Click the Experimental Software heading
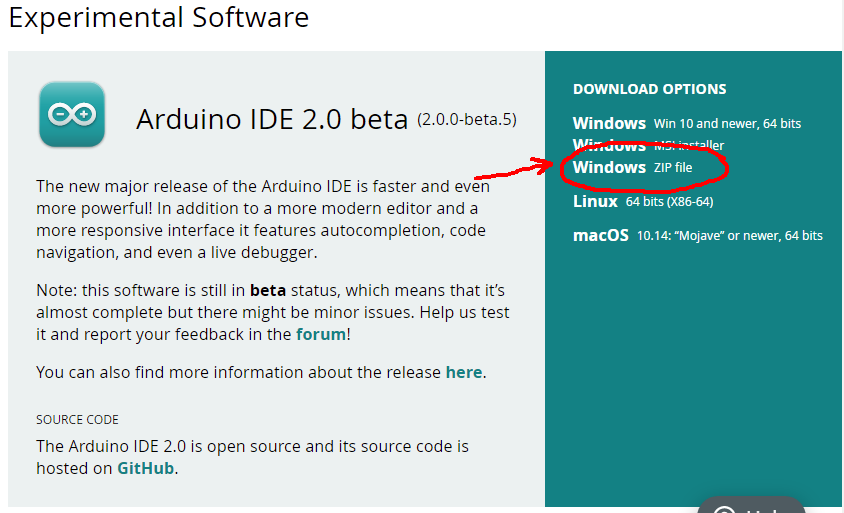This screenshot has width=844, height=513. (159, 18)
